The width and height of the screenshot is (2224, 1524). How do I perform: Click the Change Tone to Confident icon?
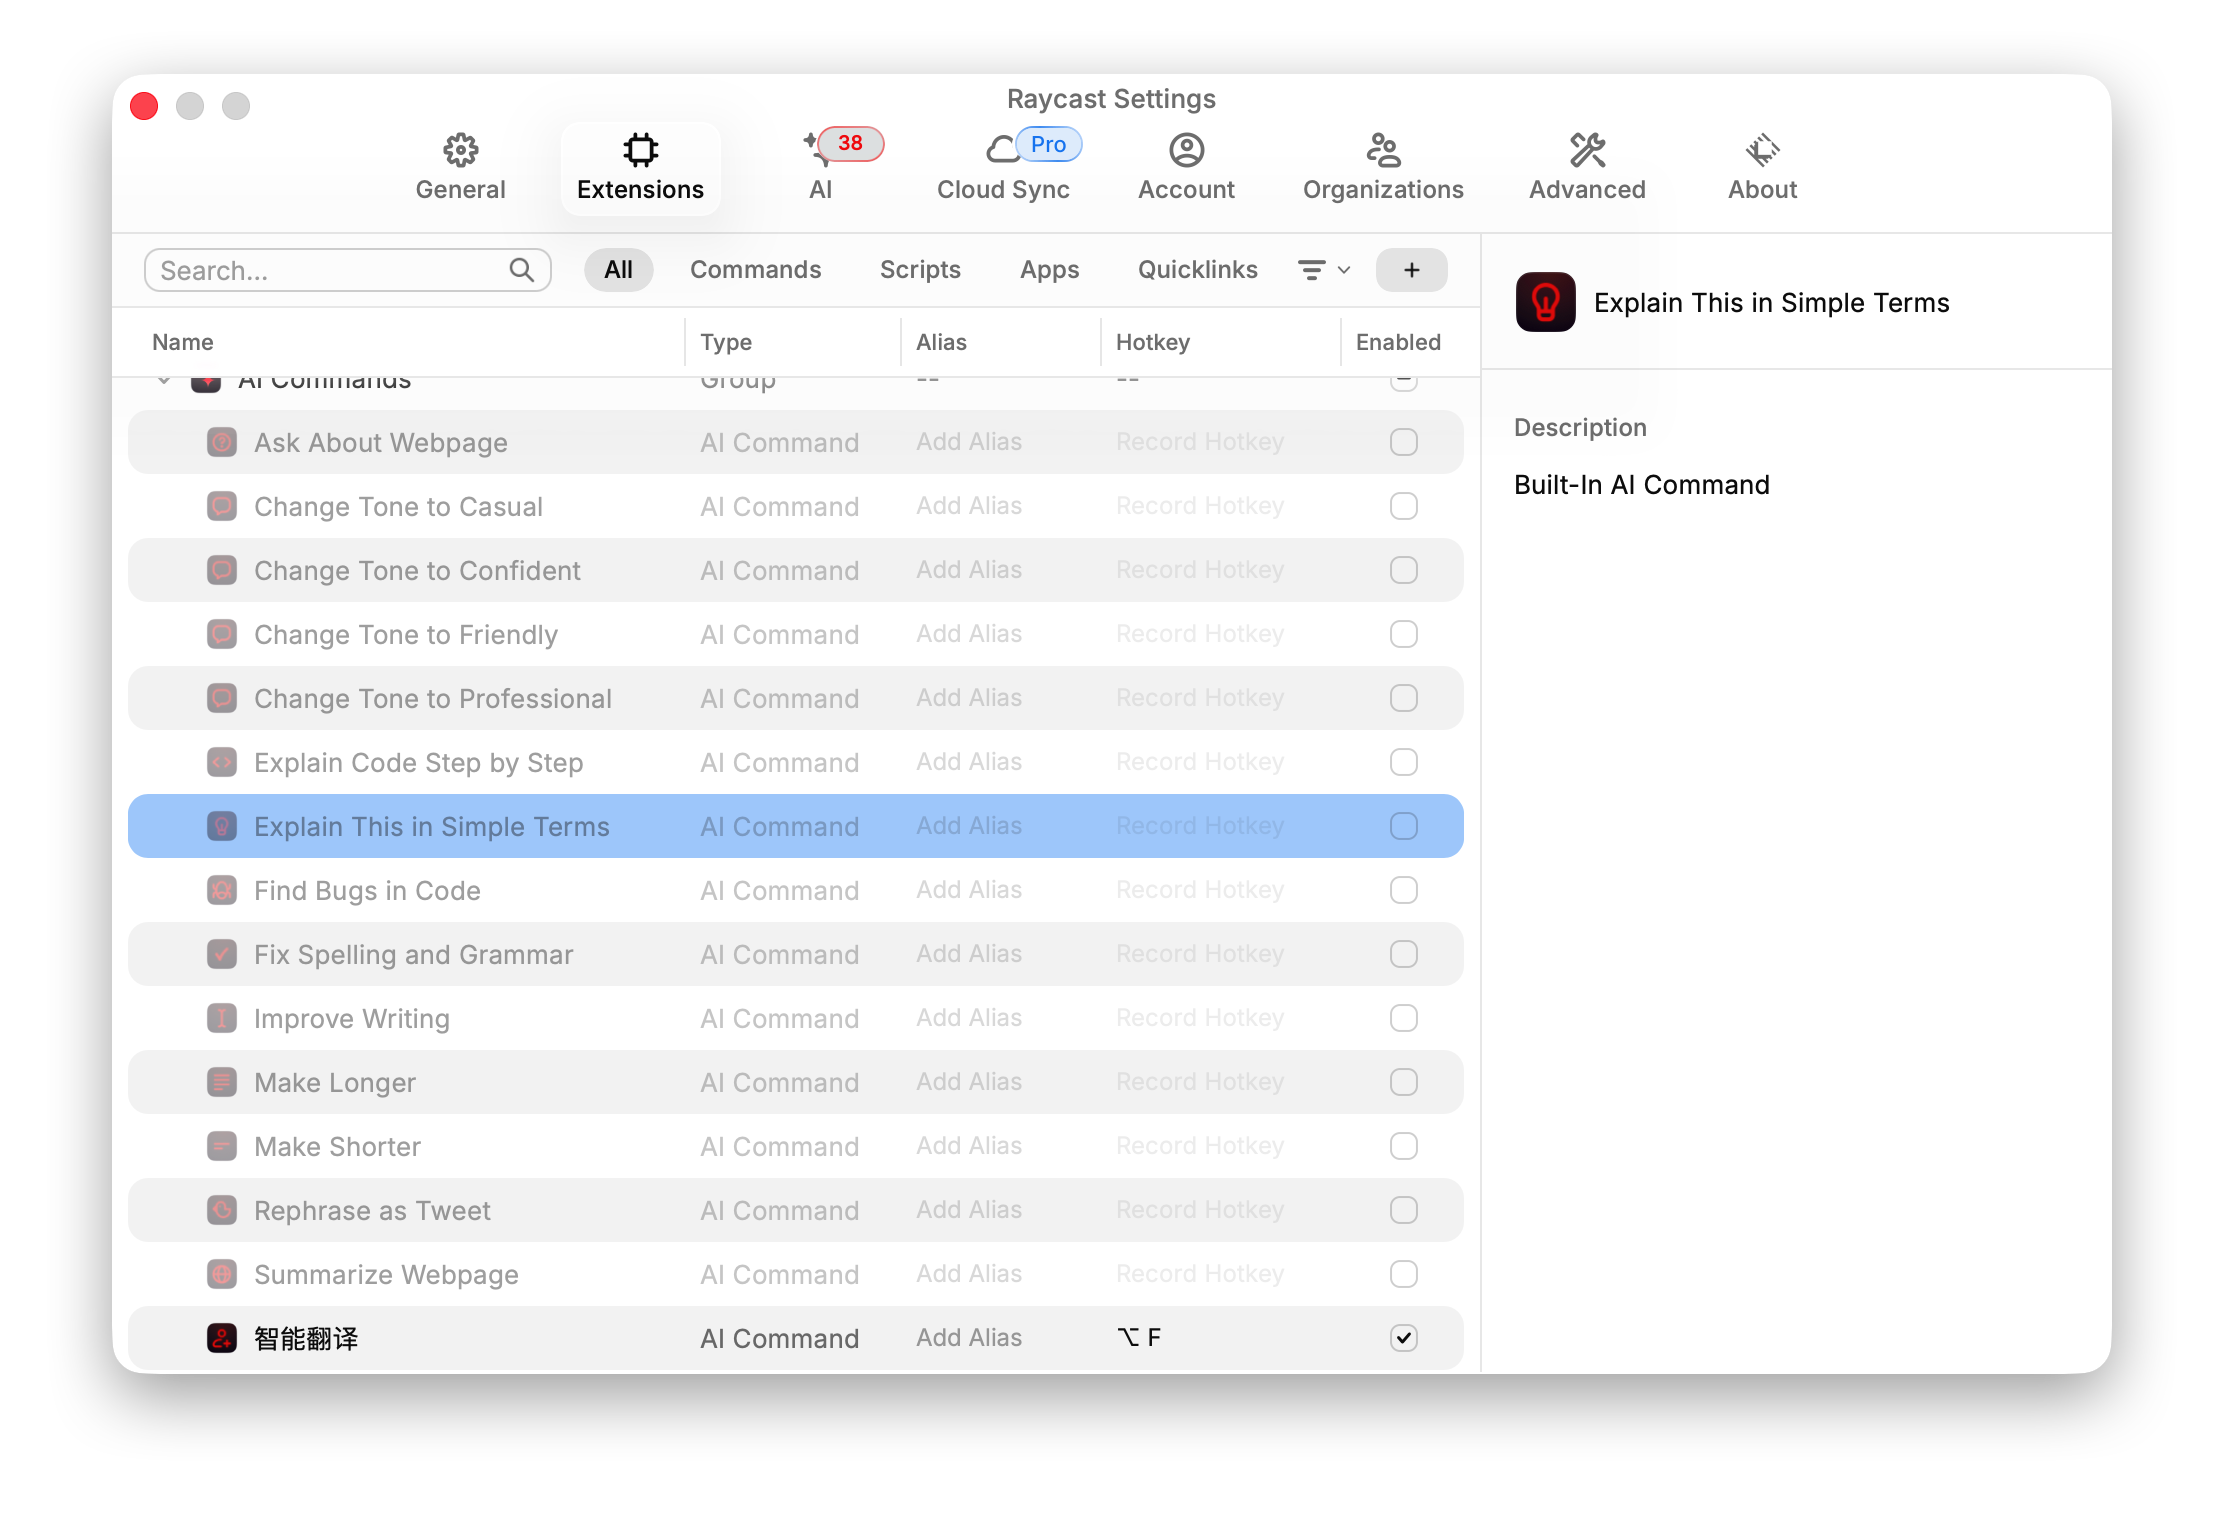222,570
